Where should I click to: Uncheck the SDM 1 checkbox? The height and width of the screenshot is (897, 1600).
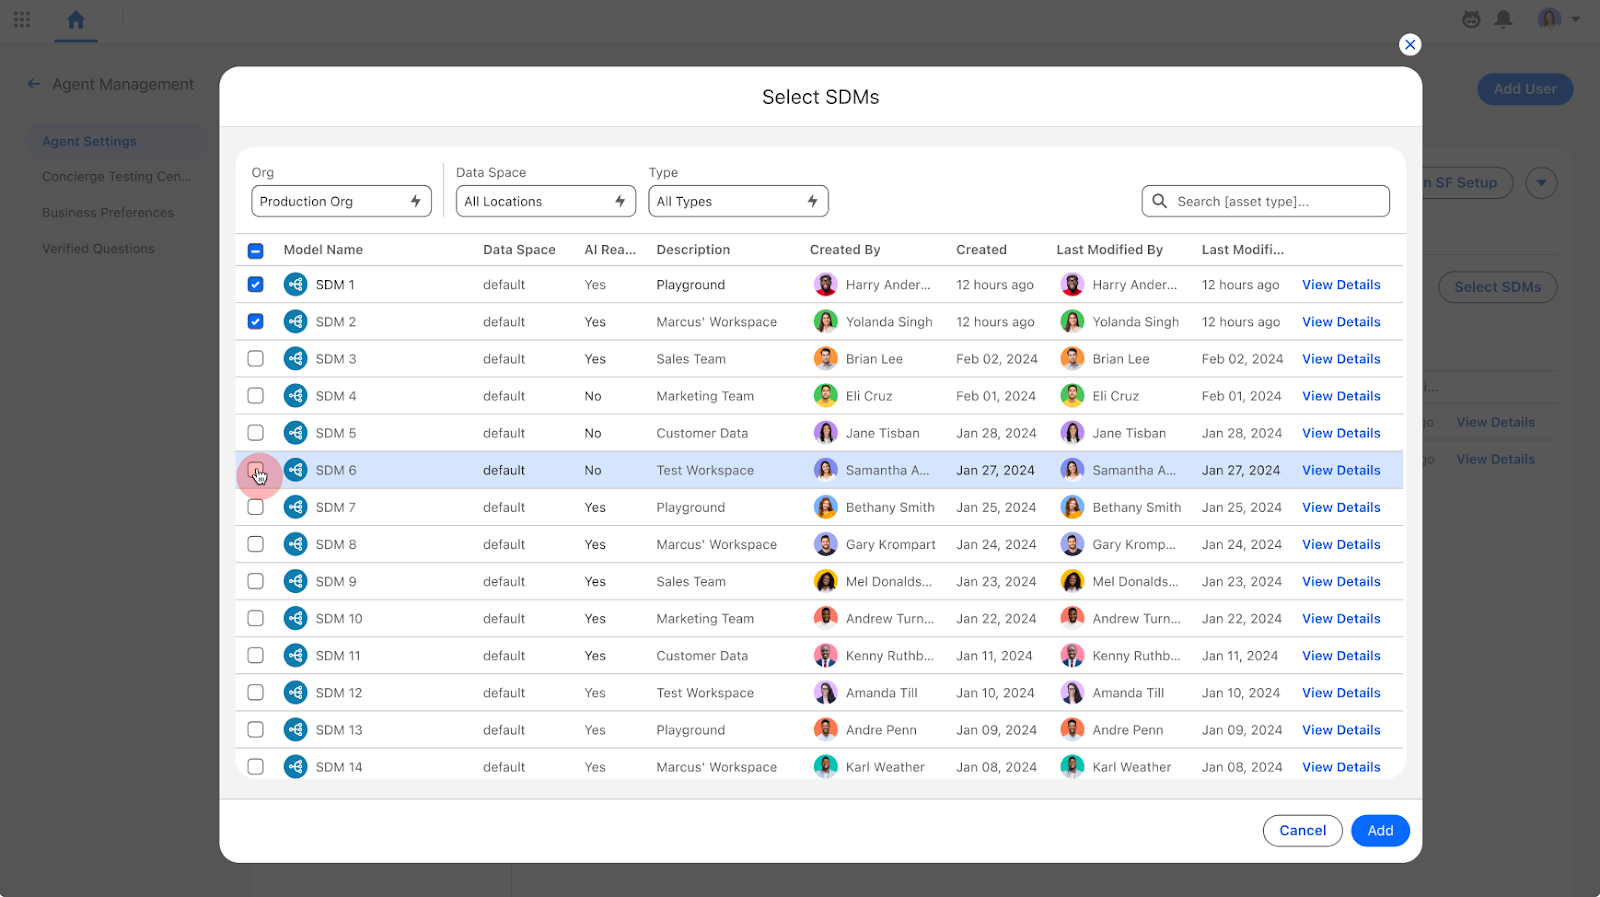pyautogui.click(x=256, y=285)
